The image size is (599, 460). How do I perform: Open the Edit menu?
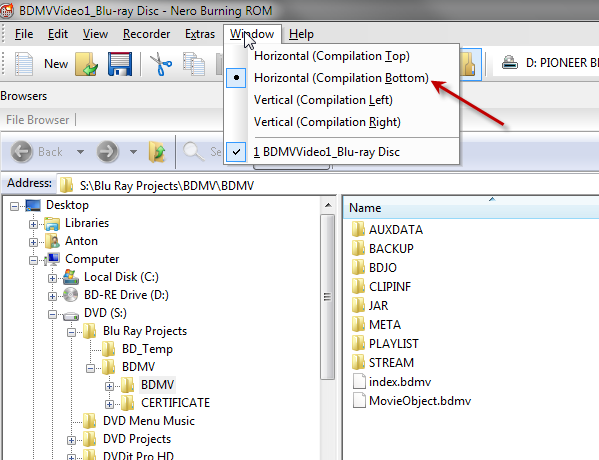click(58, 34)
